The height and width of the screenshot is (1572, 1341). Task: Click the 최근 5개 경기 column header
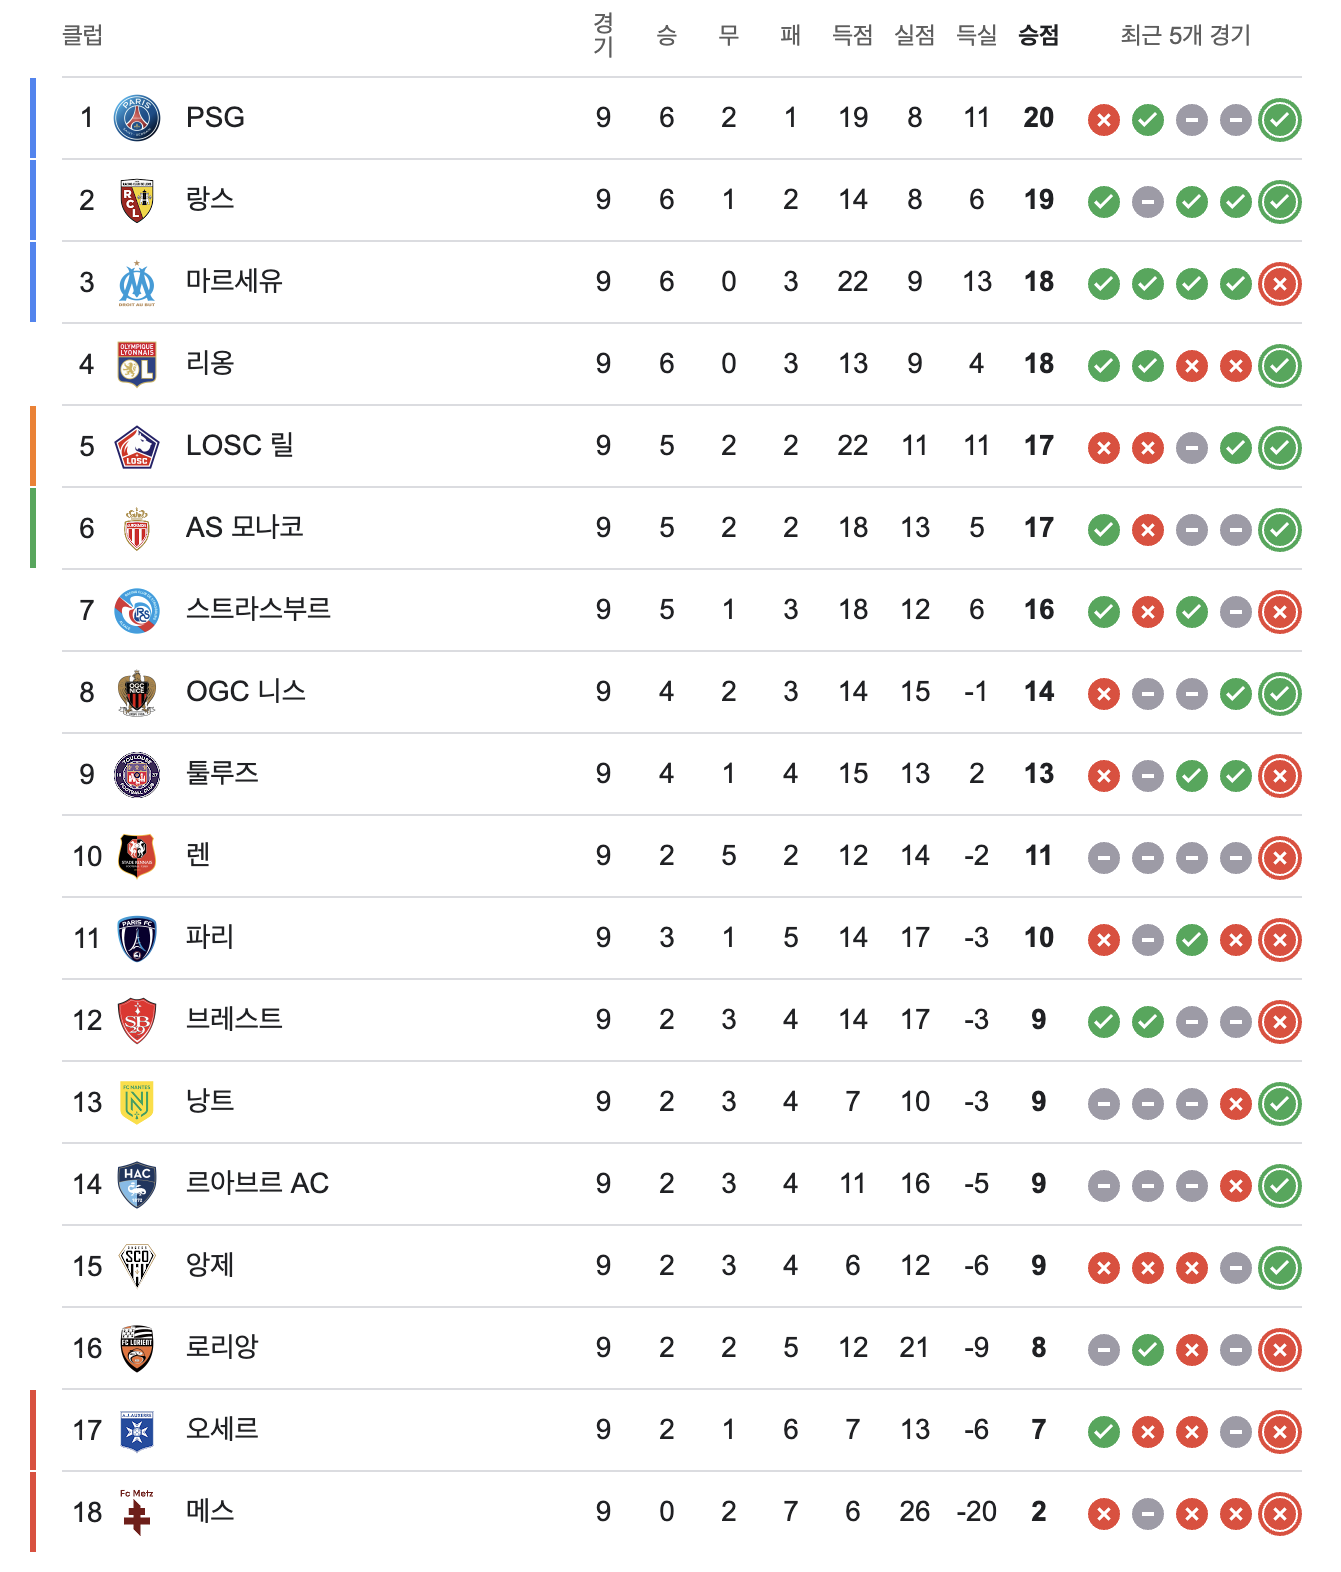[x=1185, y=36]
